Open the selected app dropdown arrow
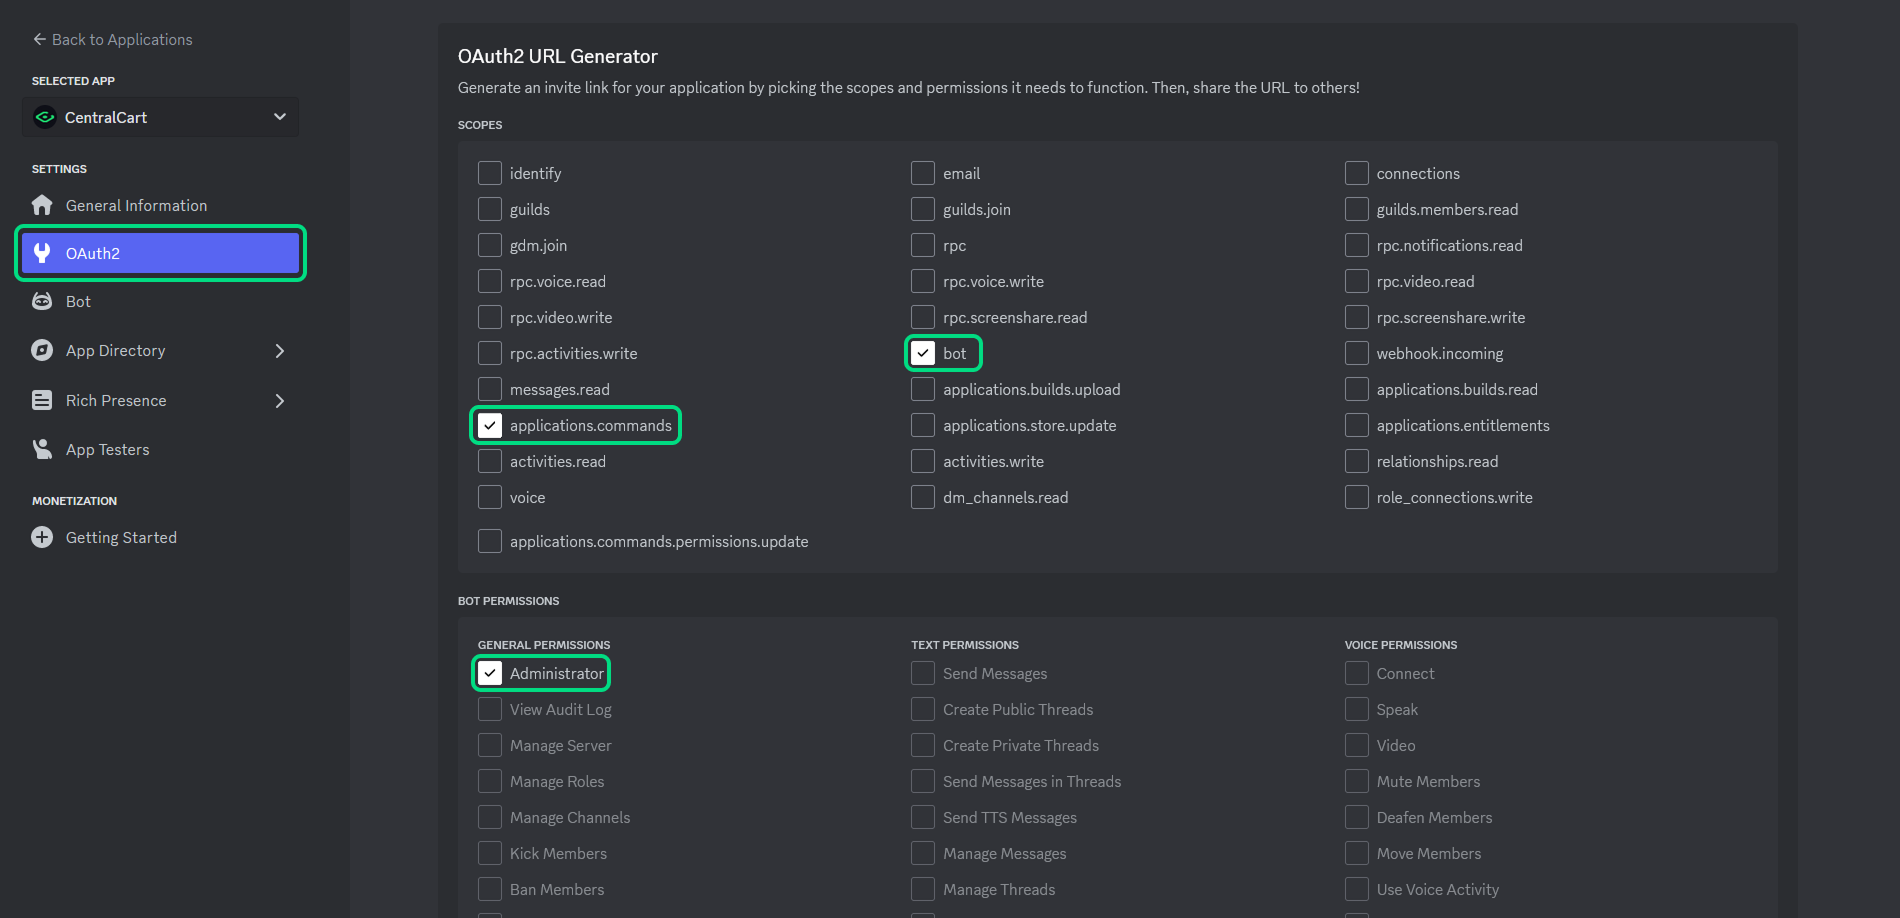Viewport: 1900px width, 918px height. click(x=280, y=117)
